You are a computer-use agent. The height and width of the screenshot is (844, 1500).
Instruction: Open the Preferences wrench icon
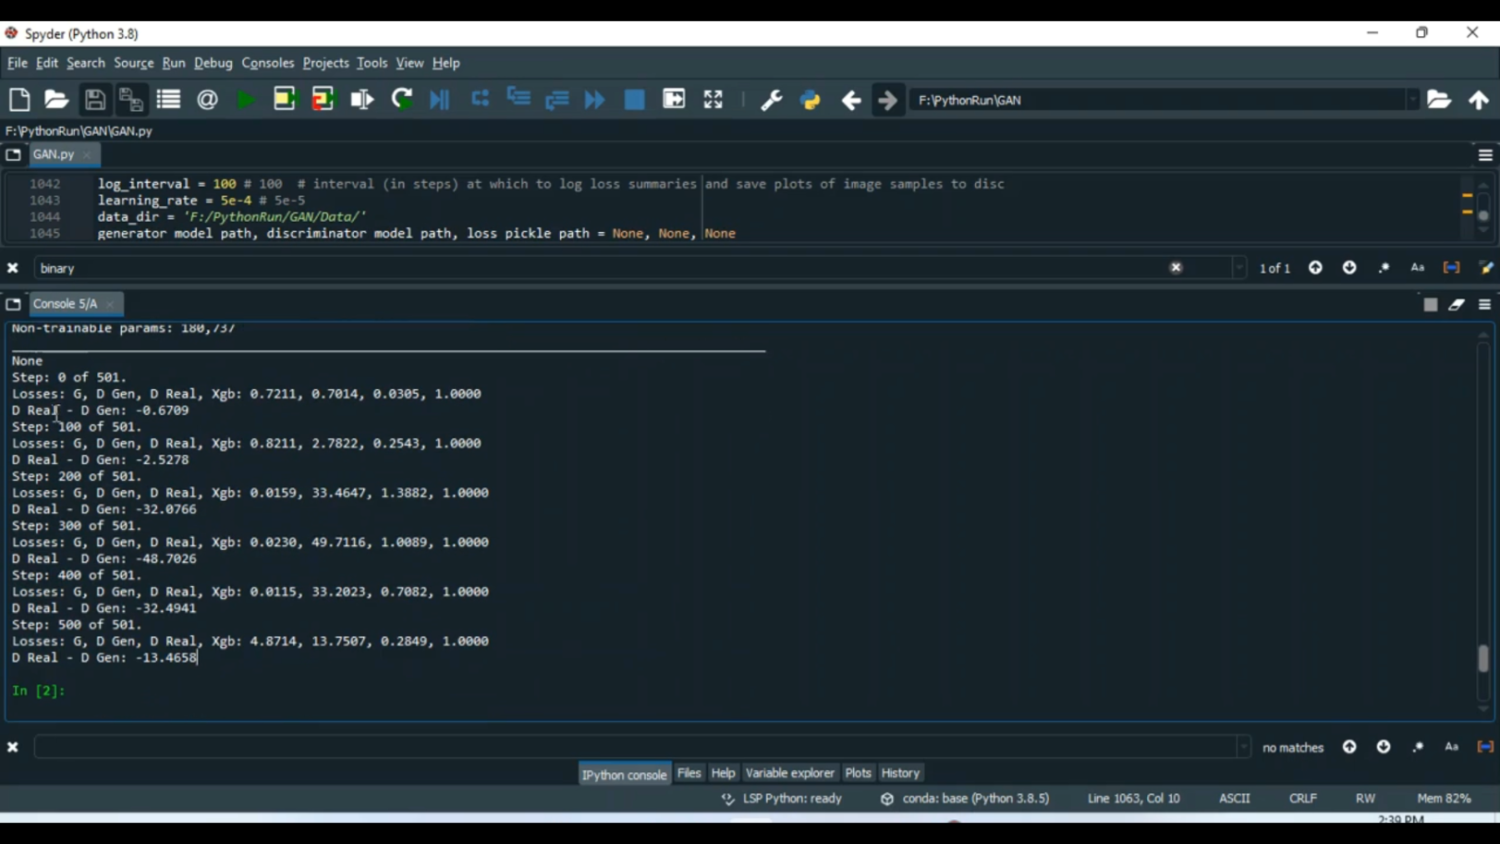(x=771, y=100)
